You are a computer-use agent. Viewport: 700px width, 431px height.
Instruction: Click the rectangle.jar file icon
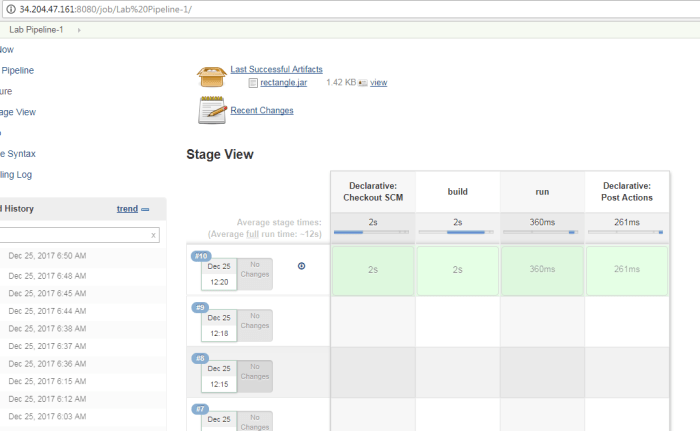coord(253,83)
